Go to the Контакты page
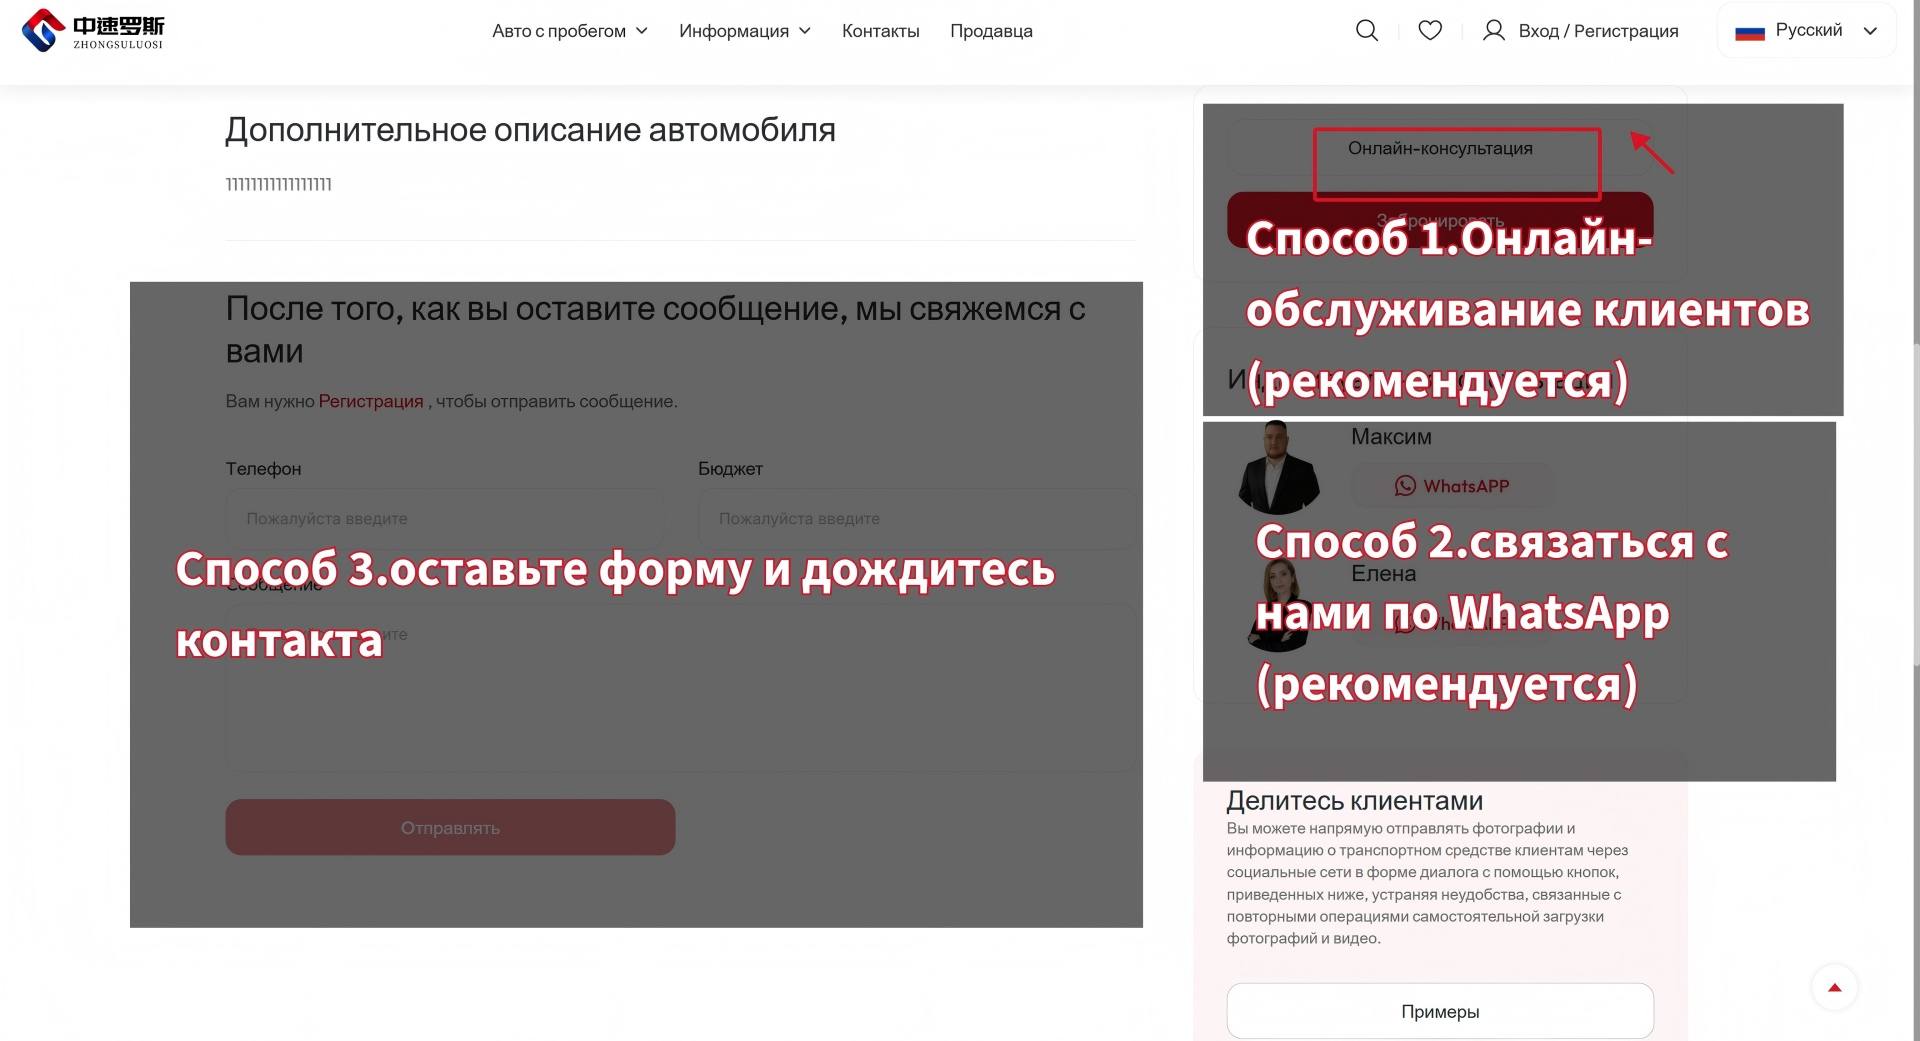 880,31
